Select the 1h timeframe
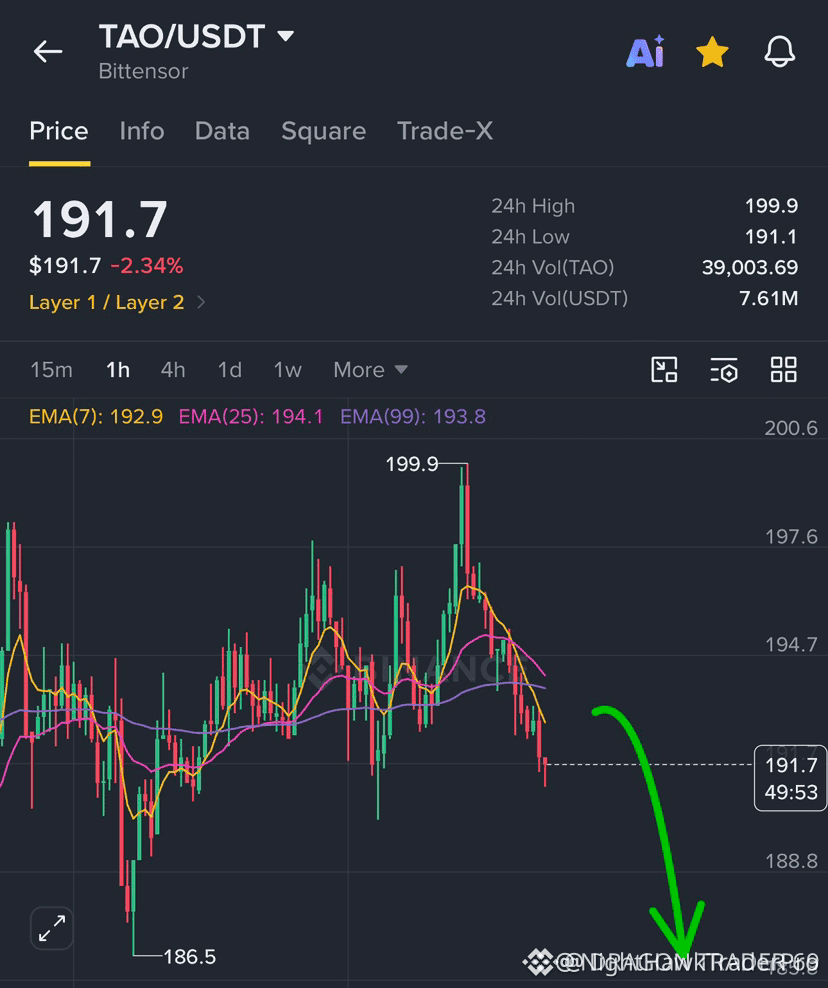Screen dimensions: 828x988 pyautogui.click(x=118, y=370)
